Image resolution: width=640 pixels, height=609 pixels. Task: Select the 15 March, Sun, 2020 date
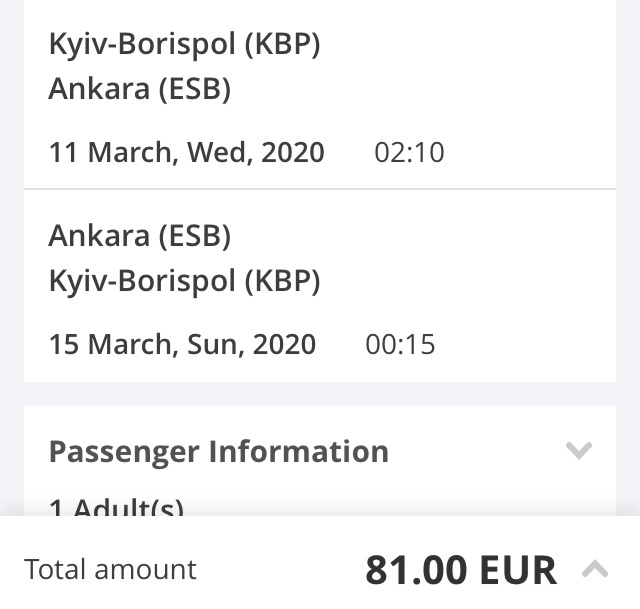click(182, 344)
